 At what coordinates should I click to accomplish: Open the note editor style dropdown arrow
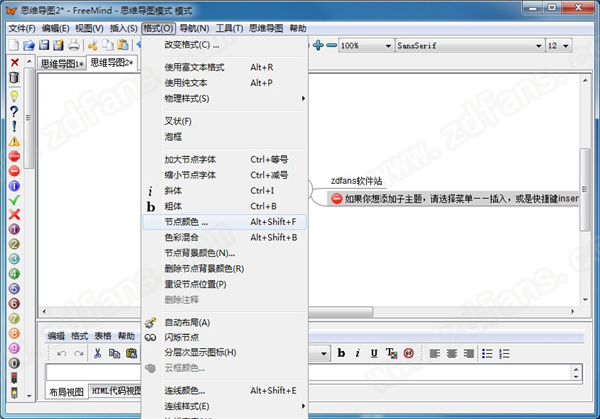(324, 353)
